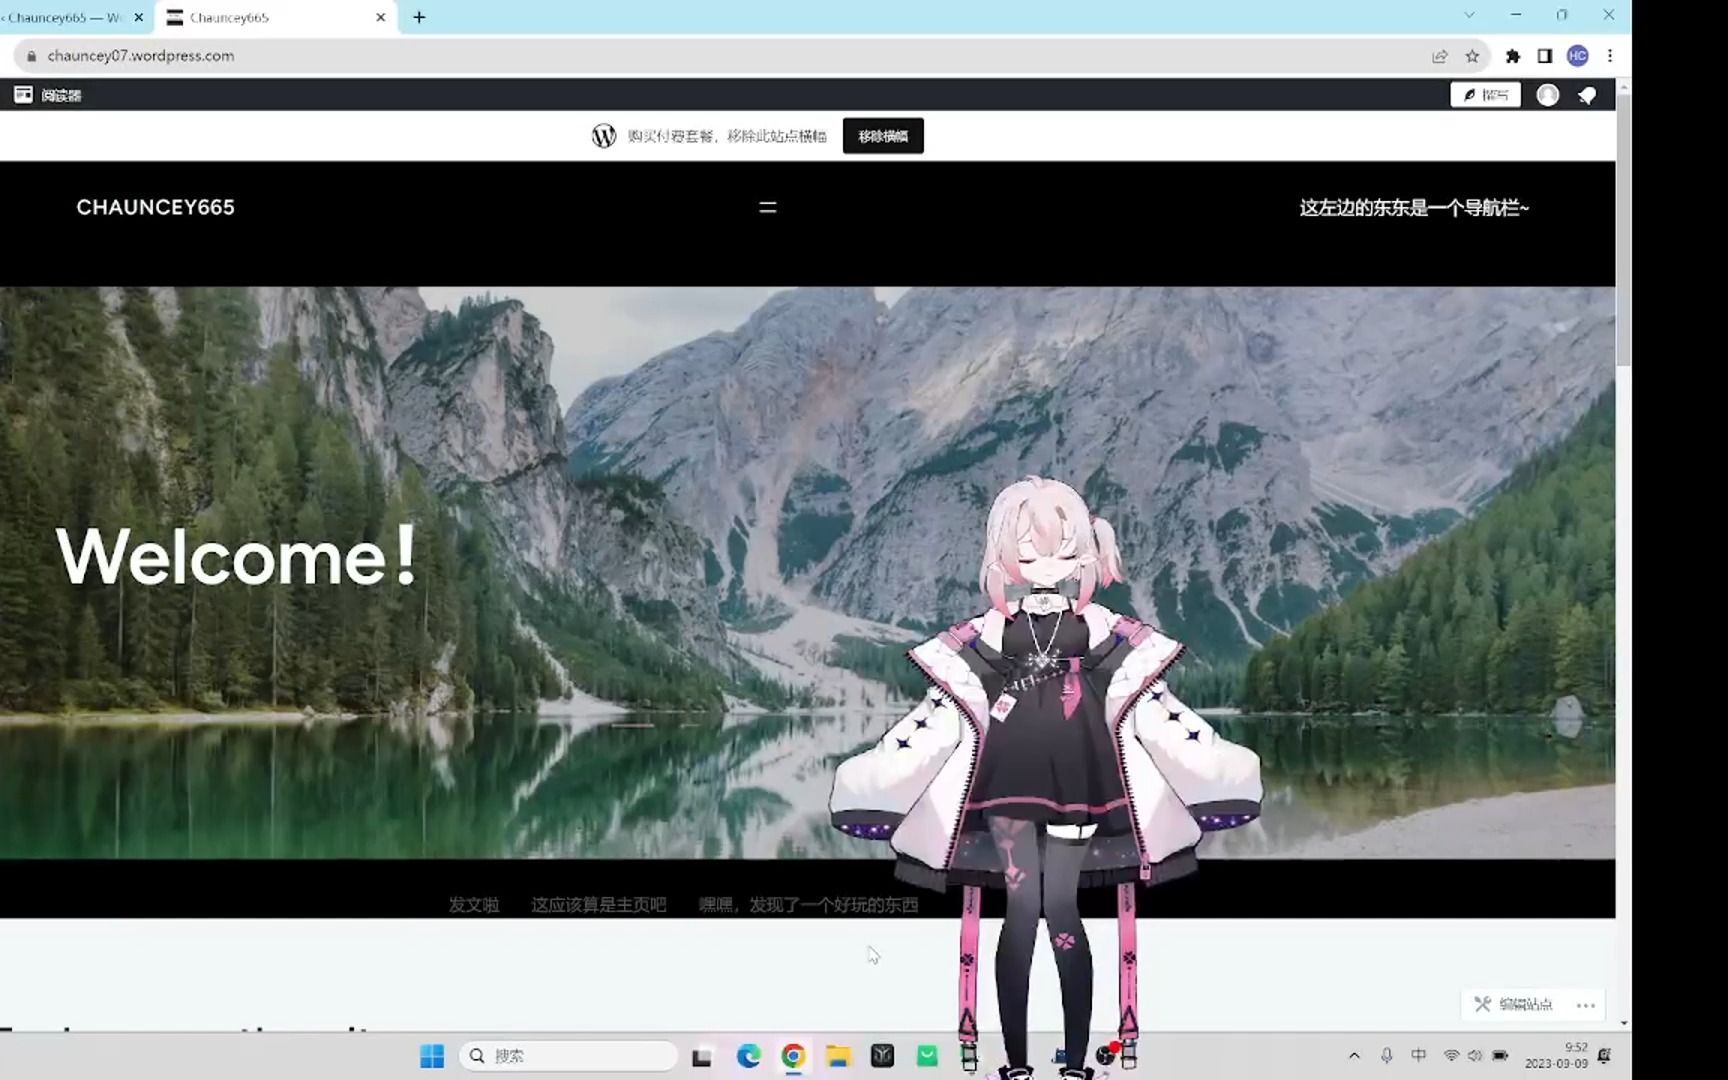1728x1080 pixels.
Task: Open the green app icon on taskbar
Action: pos(927,1056)
